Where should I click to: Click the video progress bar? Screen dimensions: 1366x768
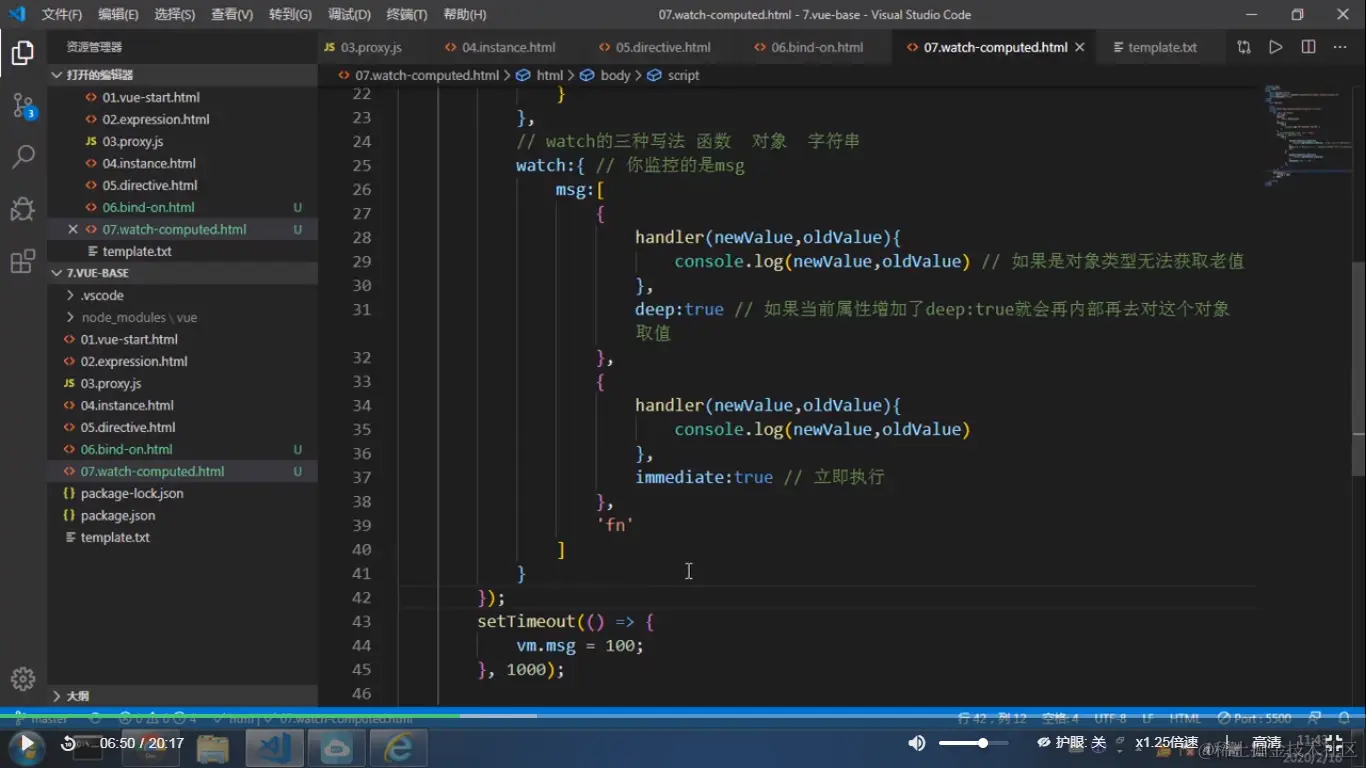683,715
